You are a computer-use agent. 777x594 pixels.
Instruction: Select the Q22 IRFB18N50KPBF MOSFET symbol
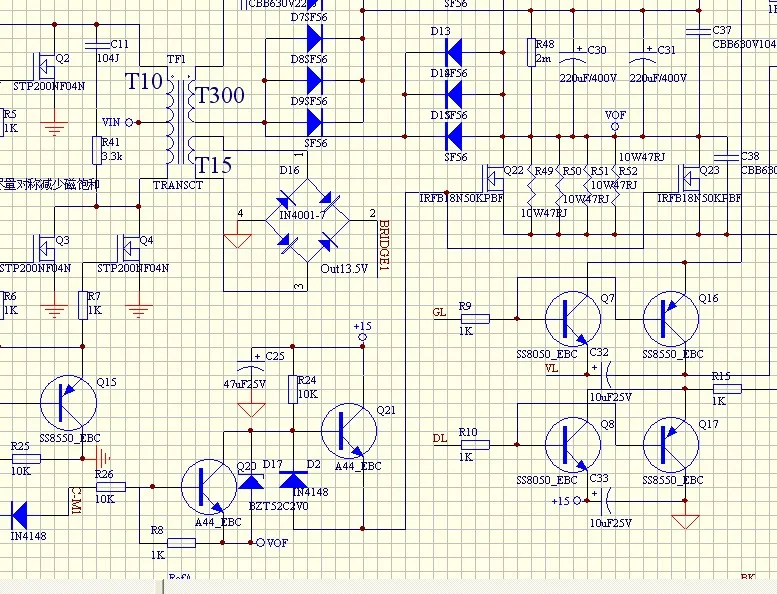pos(493,178)
